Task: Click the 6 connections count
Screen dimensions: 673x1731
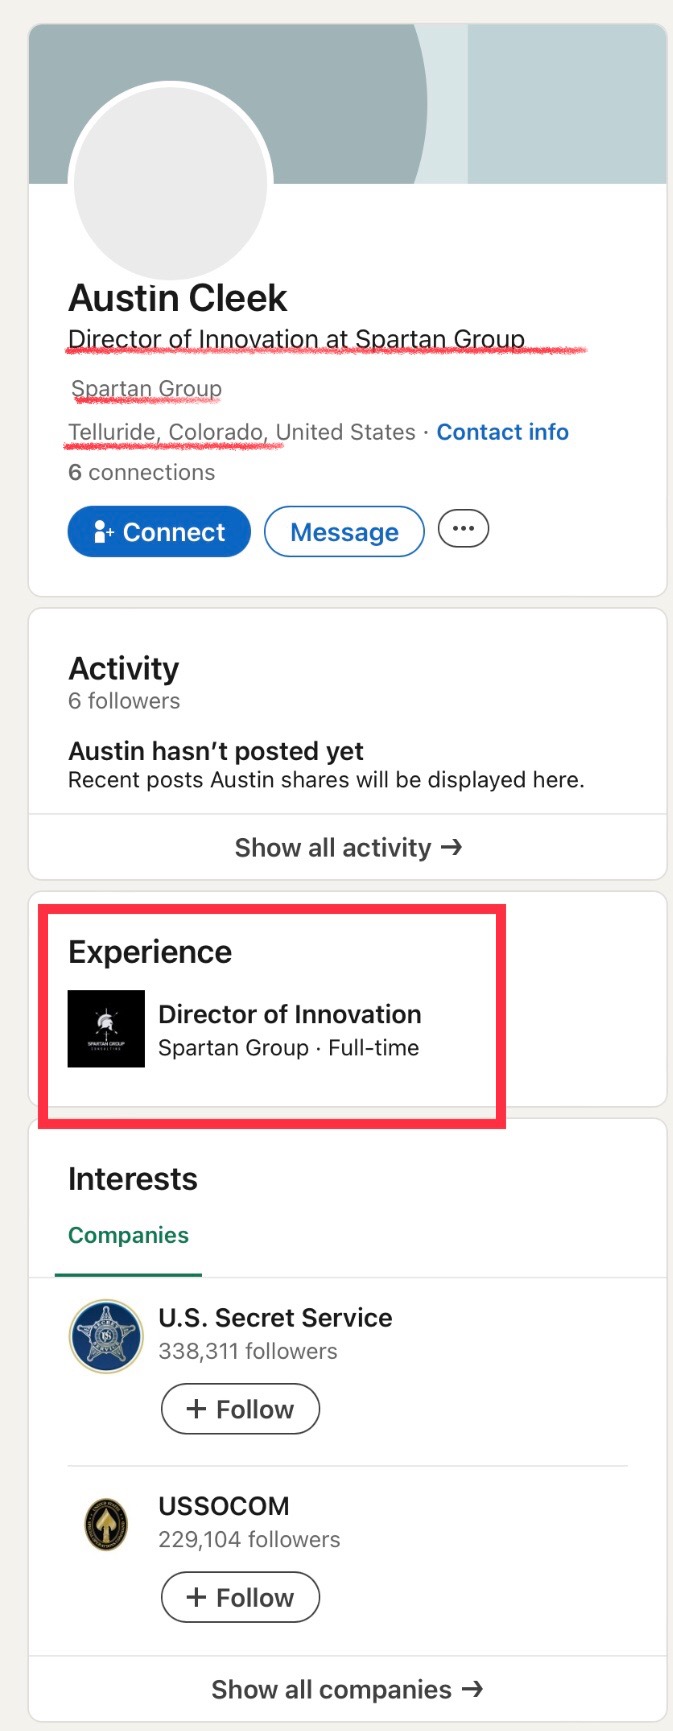Action: pyautogui.click(x=141, y=472)
